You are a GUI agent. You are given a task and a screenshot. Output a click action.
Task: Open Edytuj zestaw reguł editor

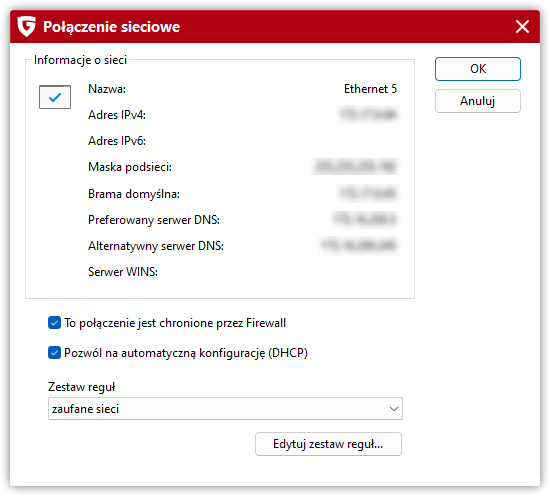[x=328, y=444]
